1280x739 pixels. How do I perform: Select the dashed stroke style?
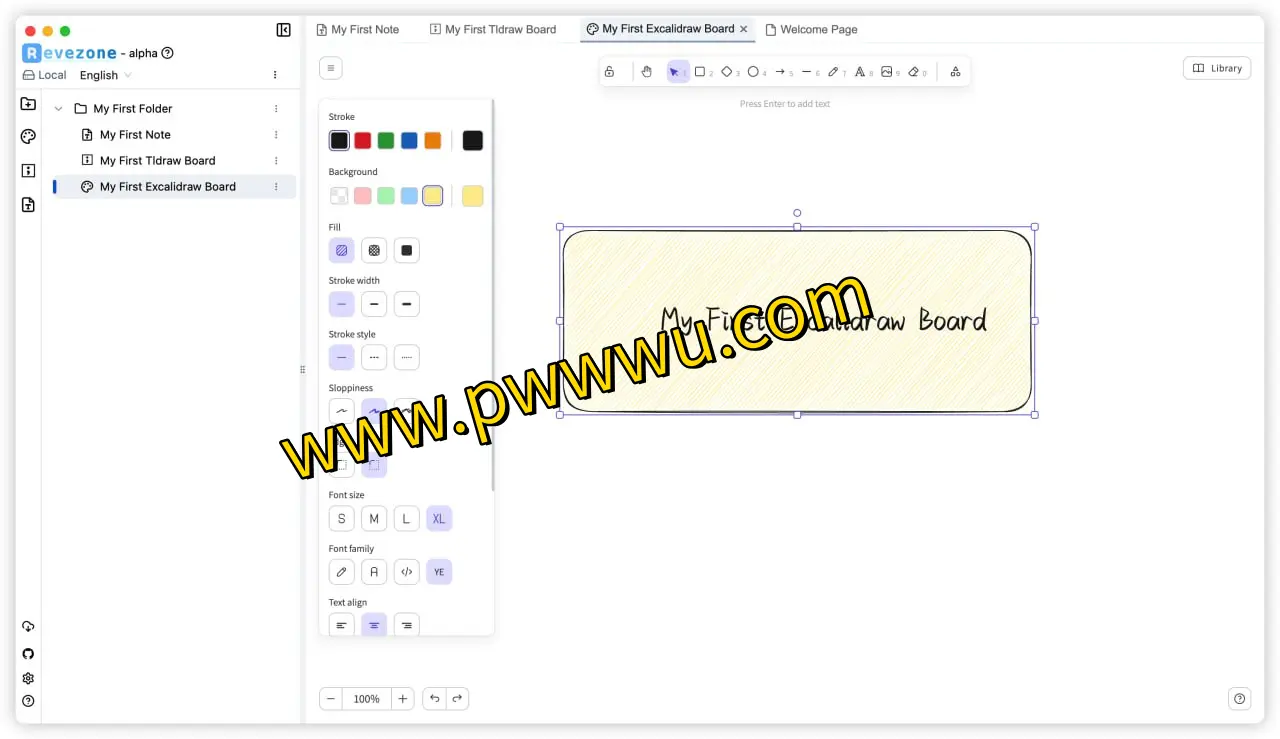[374, 357]
